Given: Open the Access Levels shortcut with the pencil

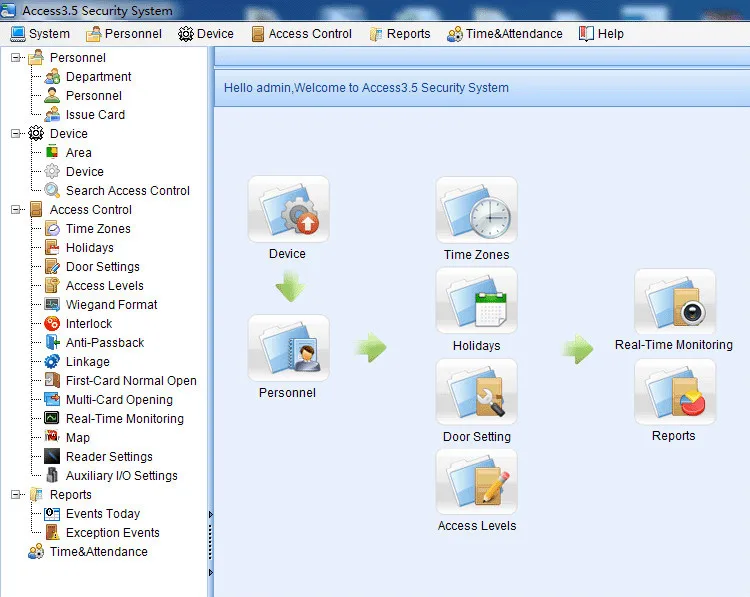Looking at the screenshot, I should 476,481.
